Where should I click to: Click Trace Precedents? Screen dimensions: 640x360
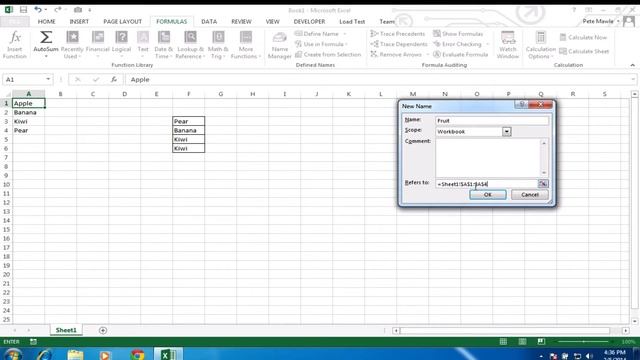(398, 34)
